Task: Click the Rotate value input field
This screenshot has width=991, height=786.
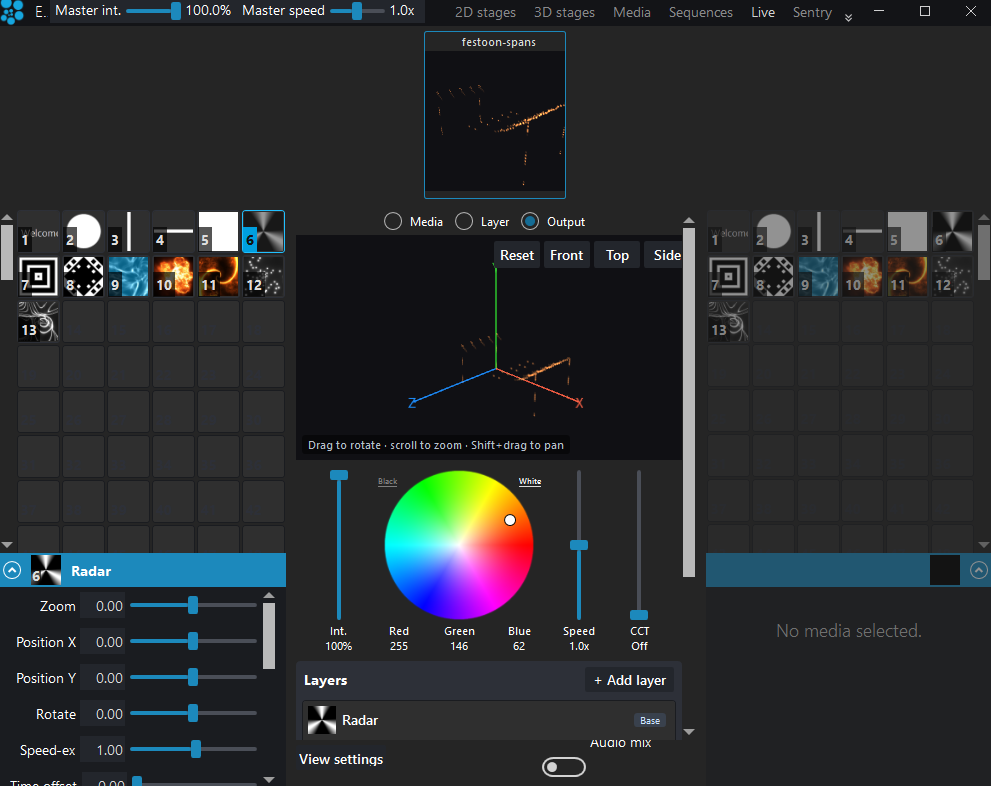Action: [104, 714]
